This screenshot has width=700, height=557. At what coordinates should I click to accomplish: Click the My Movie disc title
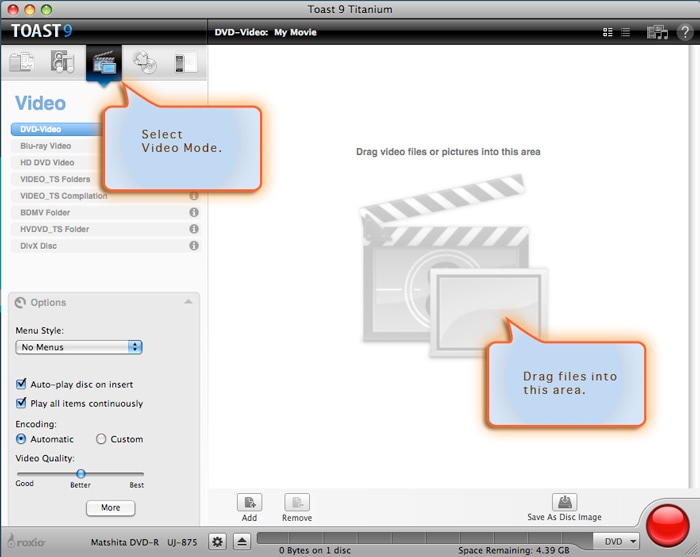click(295, 32)
